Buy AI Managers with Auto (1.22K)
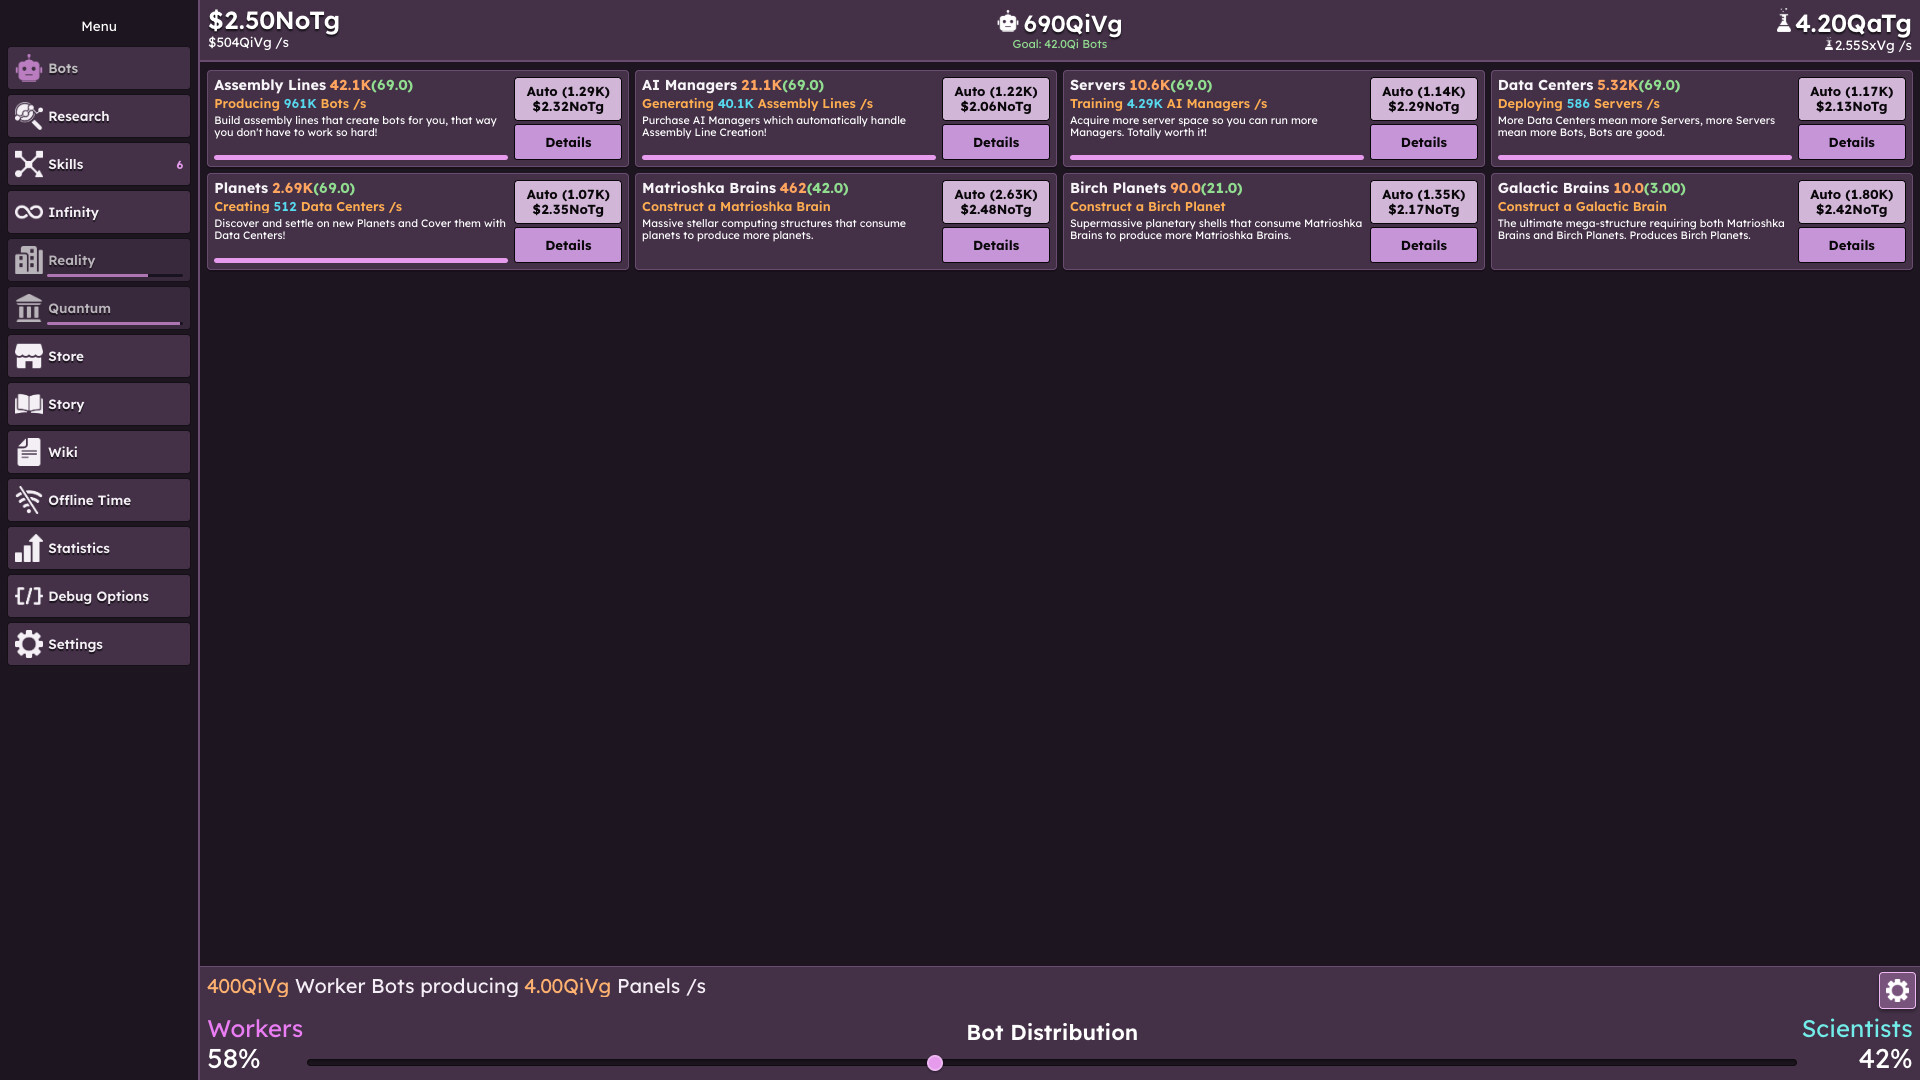This screenshot has height=1080, width=1920. click(996, 99)
